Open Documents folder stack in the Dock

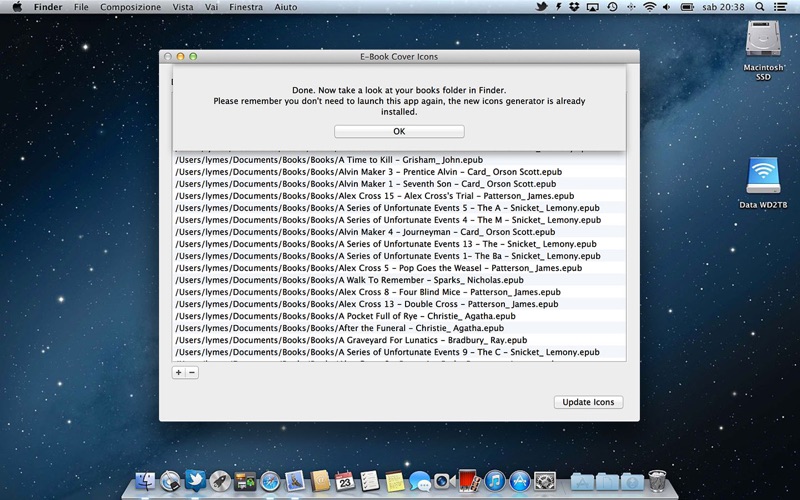point(607,482)
